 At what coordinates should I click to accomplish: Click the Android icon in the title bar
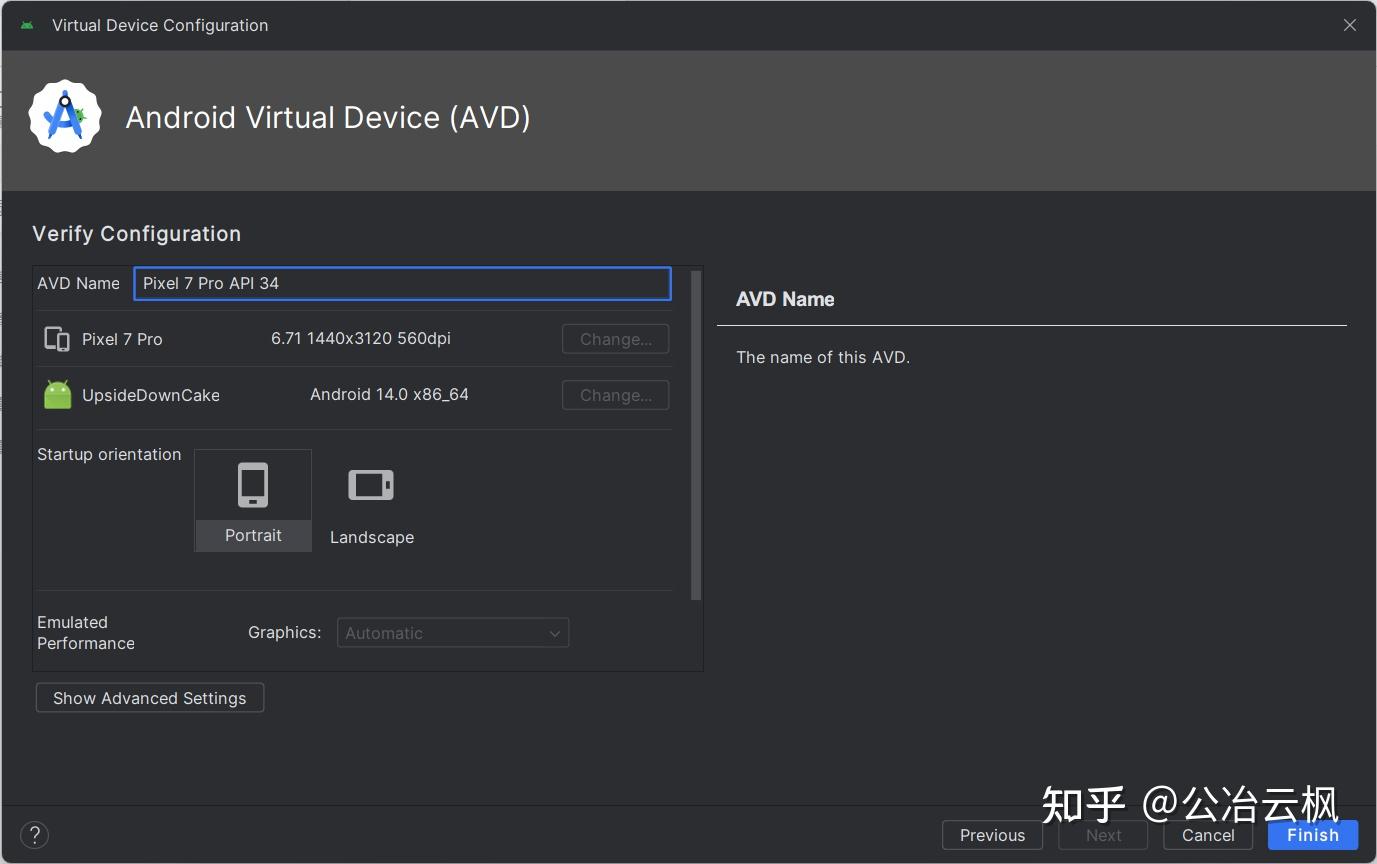[x=27, y=25]
